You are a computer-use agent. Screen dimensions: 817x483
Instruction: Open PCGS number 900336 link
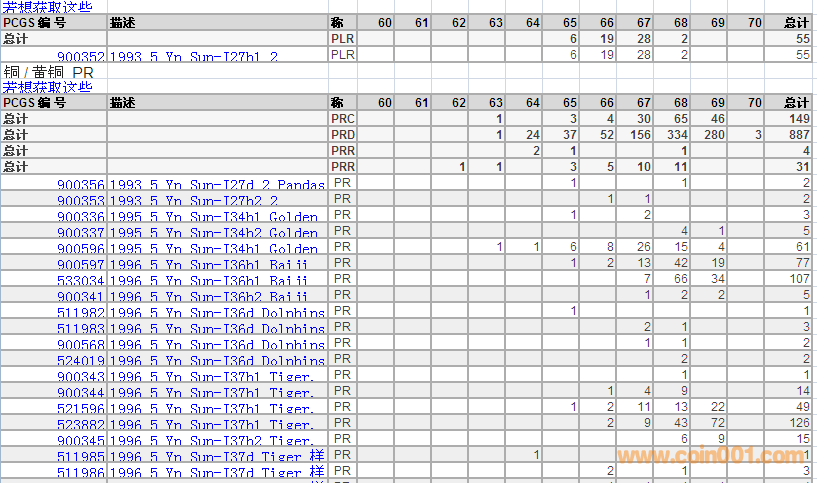point(80,216)
